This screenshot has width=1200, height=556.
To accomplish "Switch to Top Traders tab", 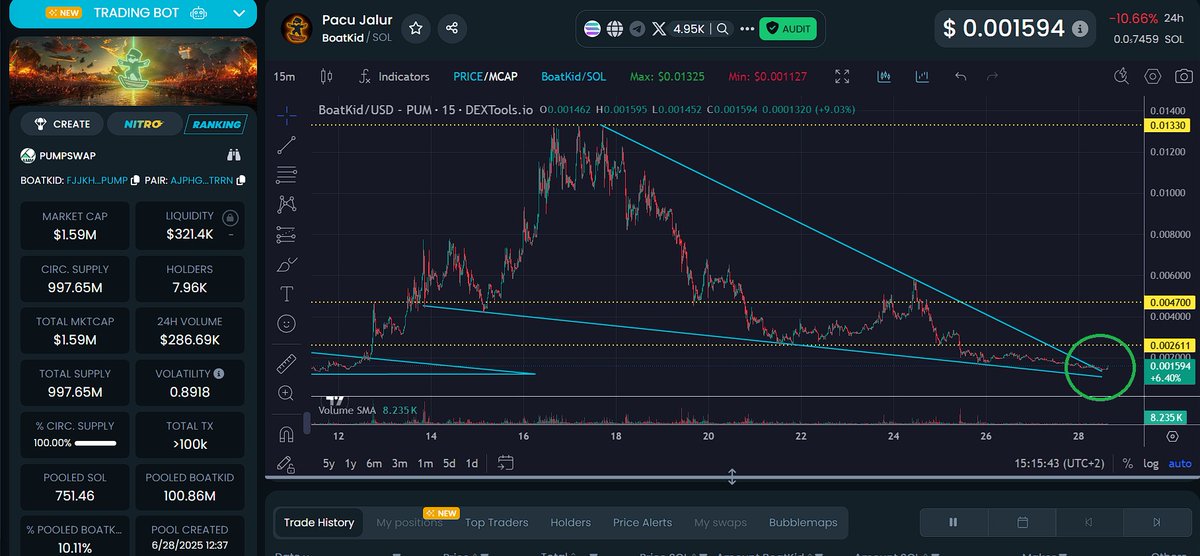I will pyautogui.click(x=496, y=522).
